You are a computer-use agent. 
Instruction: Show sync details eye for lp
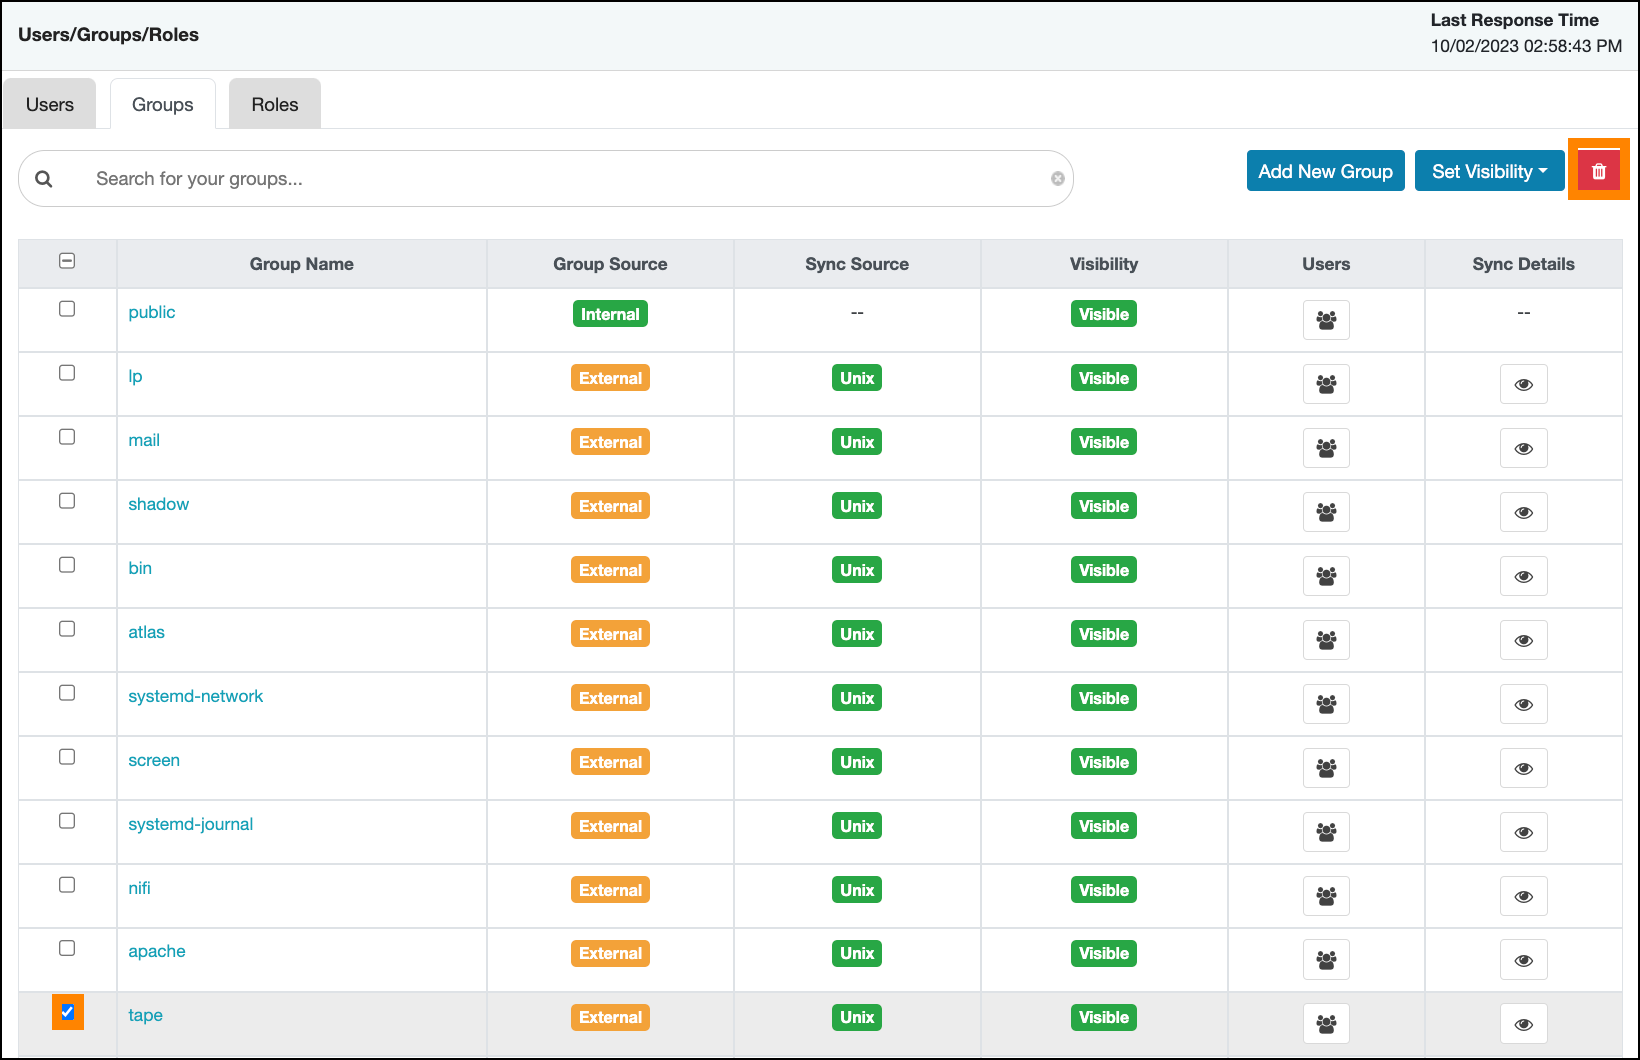click(1523, 384)
